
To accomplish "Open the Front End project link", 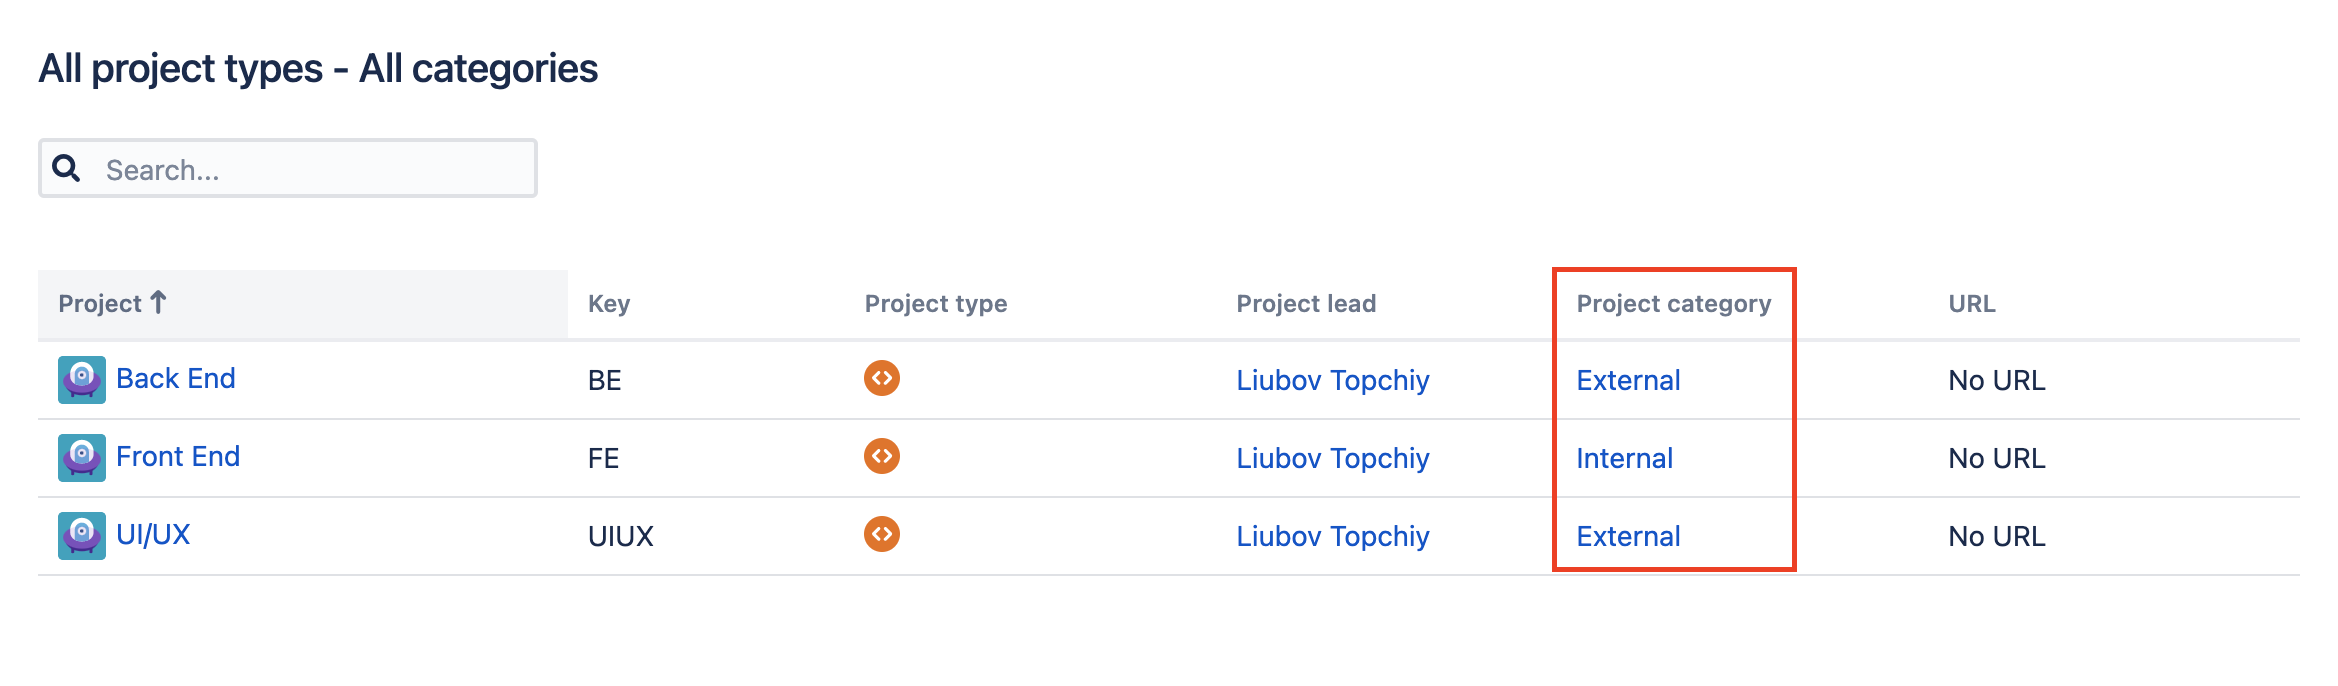I will click(178, 457).
